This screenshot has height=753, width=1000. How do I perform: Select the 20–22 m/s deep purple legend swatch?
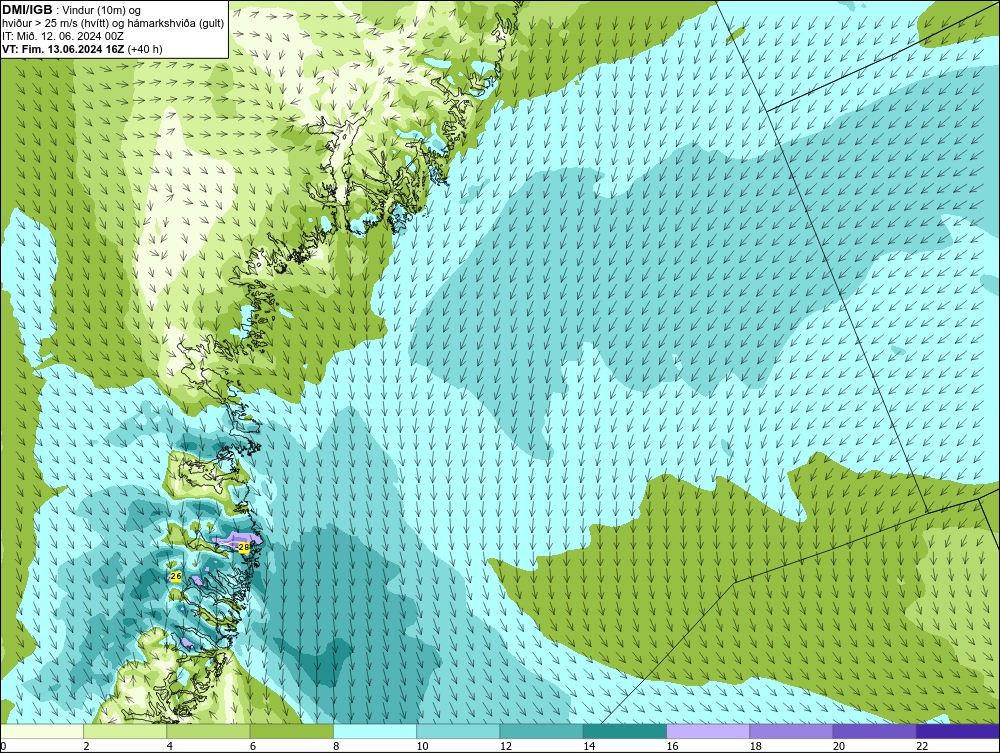coord(874,731)
